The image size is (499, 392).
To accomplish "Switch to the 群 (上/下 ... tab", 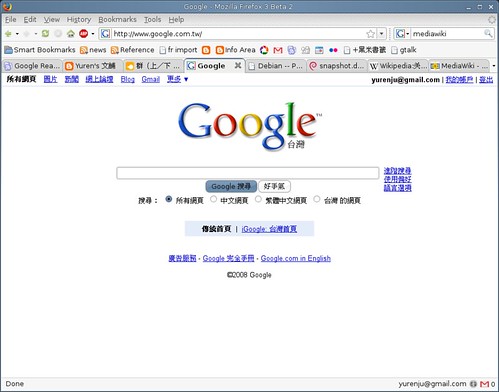I will (153, 66).
